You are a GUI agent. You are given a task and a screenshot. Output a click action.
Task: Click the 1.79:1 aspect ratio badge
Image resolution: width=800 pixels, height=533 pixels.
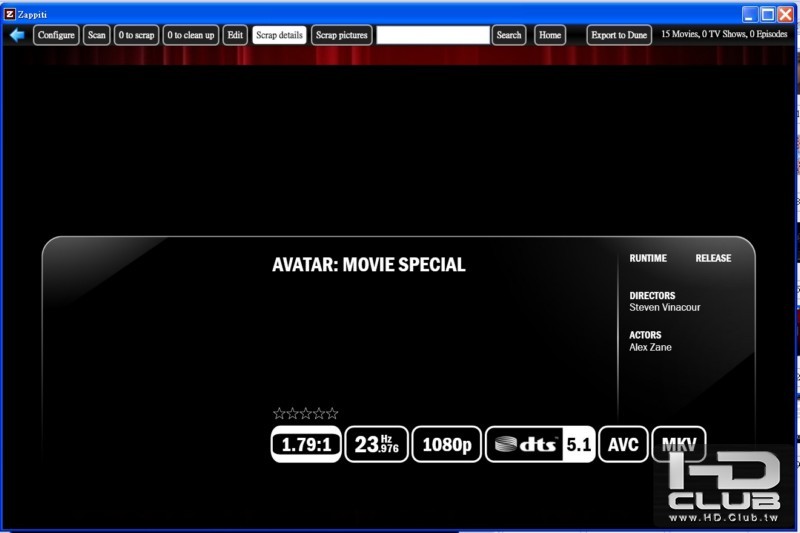click(x=306, y=444)
